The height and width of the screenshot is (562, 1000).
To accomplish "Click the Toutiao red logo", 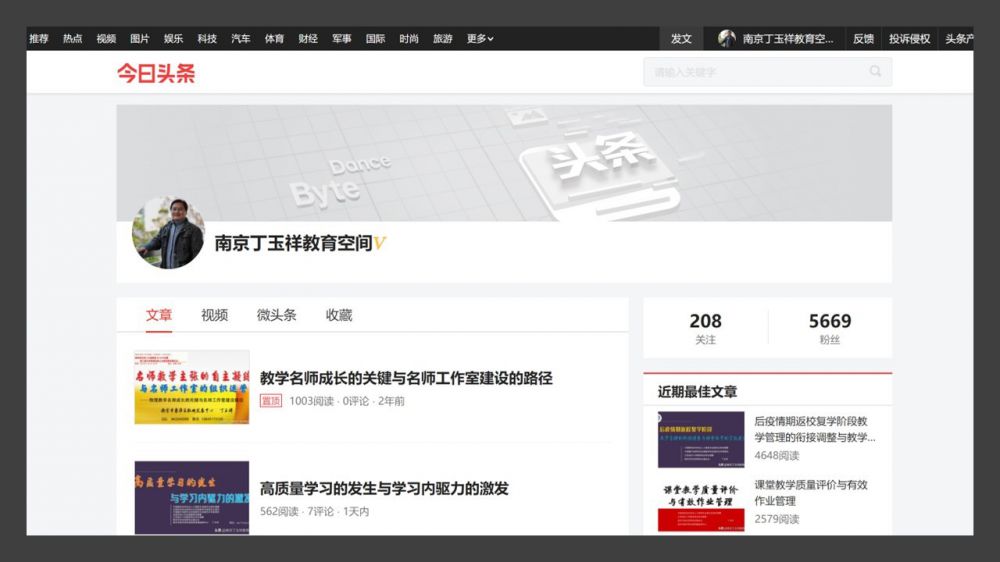I will [x=156, y=73].
